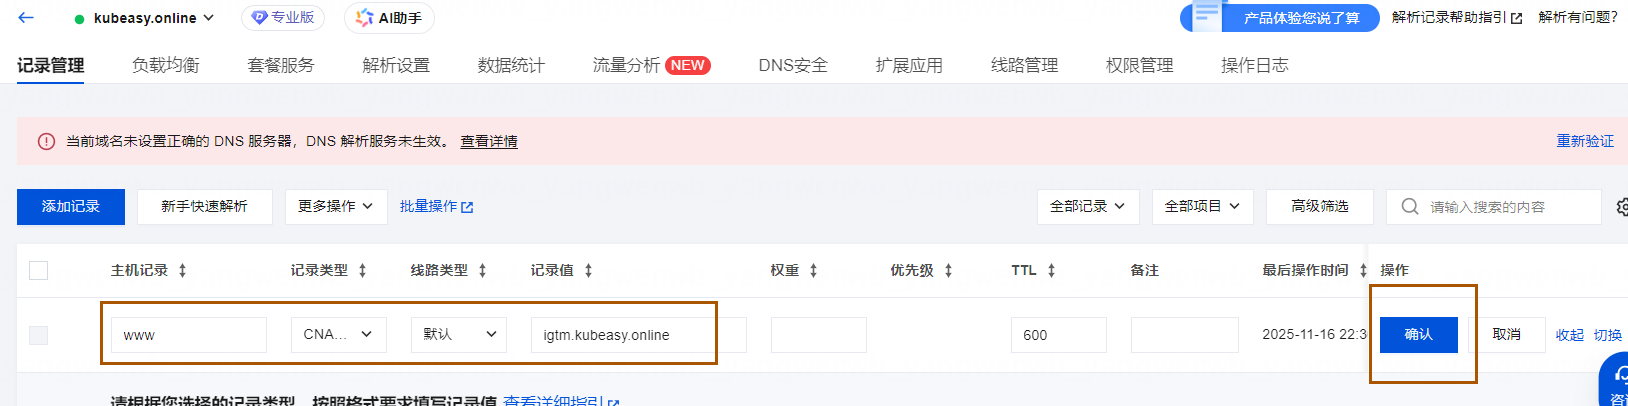
Task: Click the 新手快速解析 button
Action: (204, 207)
